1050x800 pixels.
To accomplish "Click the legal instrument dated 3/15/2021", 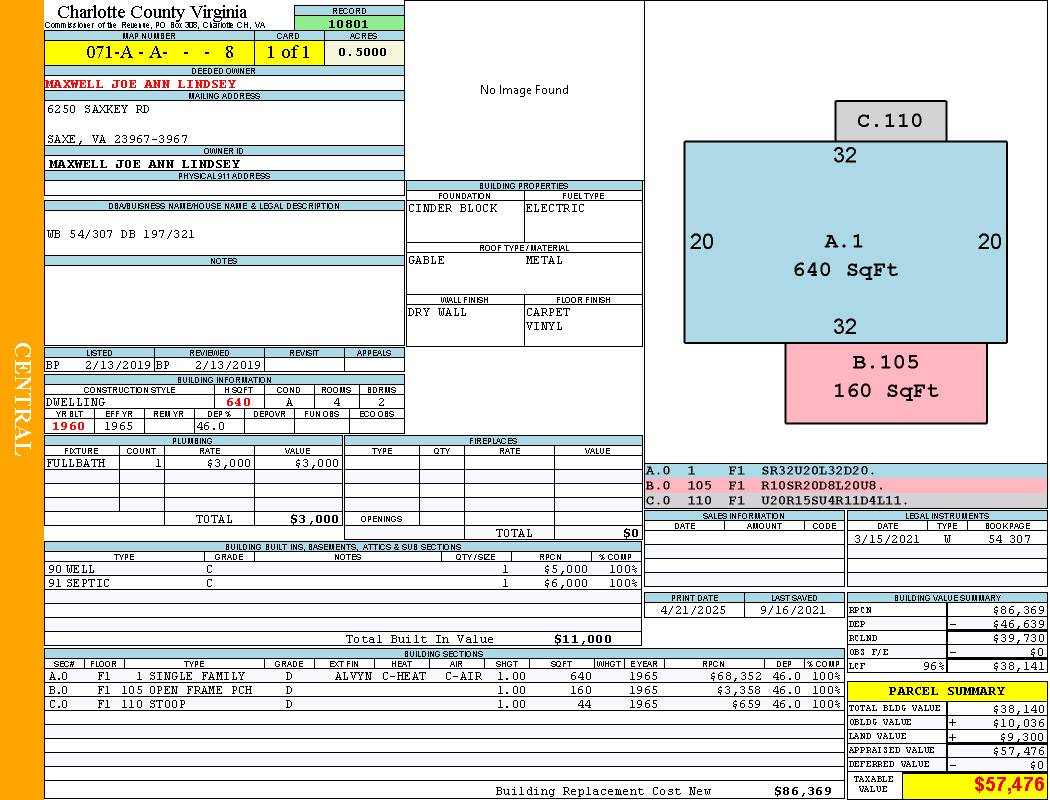I will click(x=945, y=539).
